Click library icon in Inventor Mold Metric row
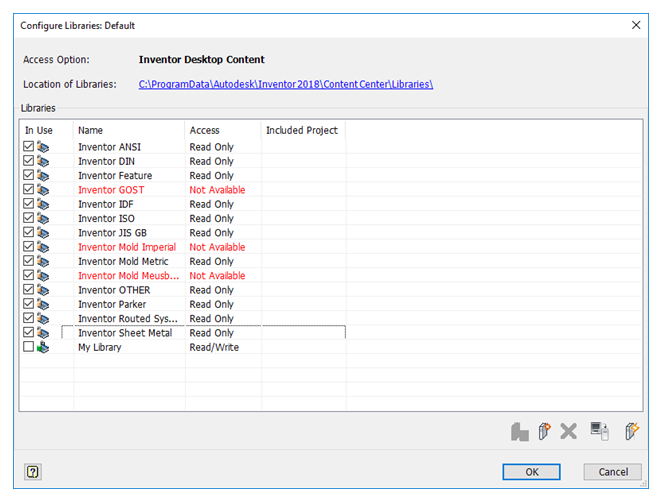This screenshot has height=499, width=661. click(43, 262)
